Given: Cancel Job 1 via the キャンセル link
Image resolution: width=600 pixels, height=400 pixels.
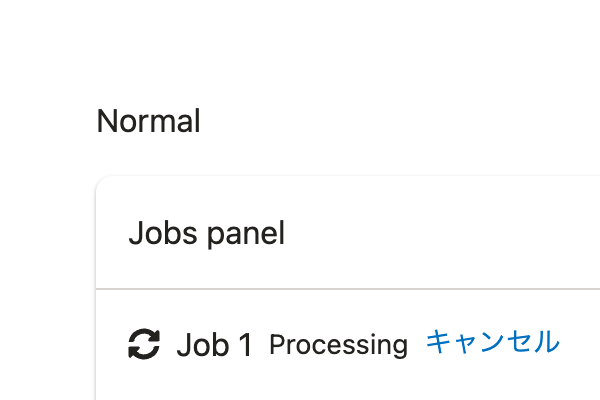Looking at the screenshot, I should click(x=493, y=342).
